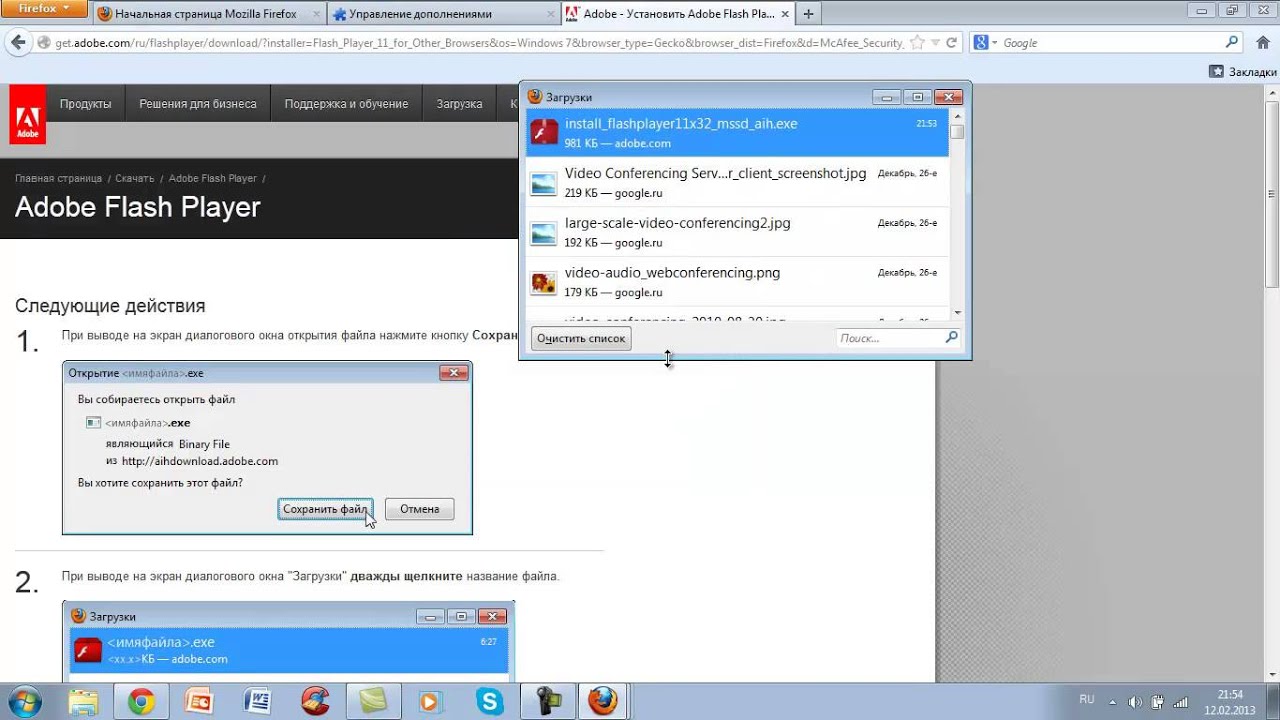Switch to Управление дополнениями tab

point(441,14)
